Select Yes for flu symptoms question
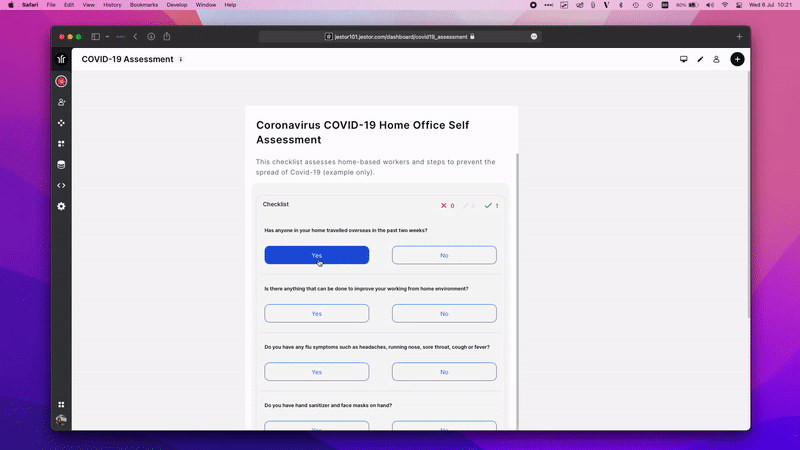Viewport: 800px width, 450px height. (316, 371)
